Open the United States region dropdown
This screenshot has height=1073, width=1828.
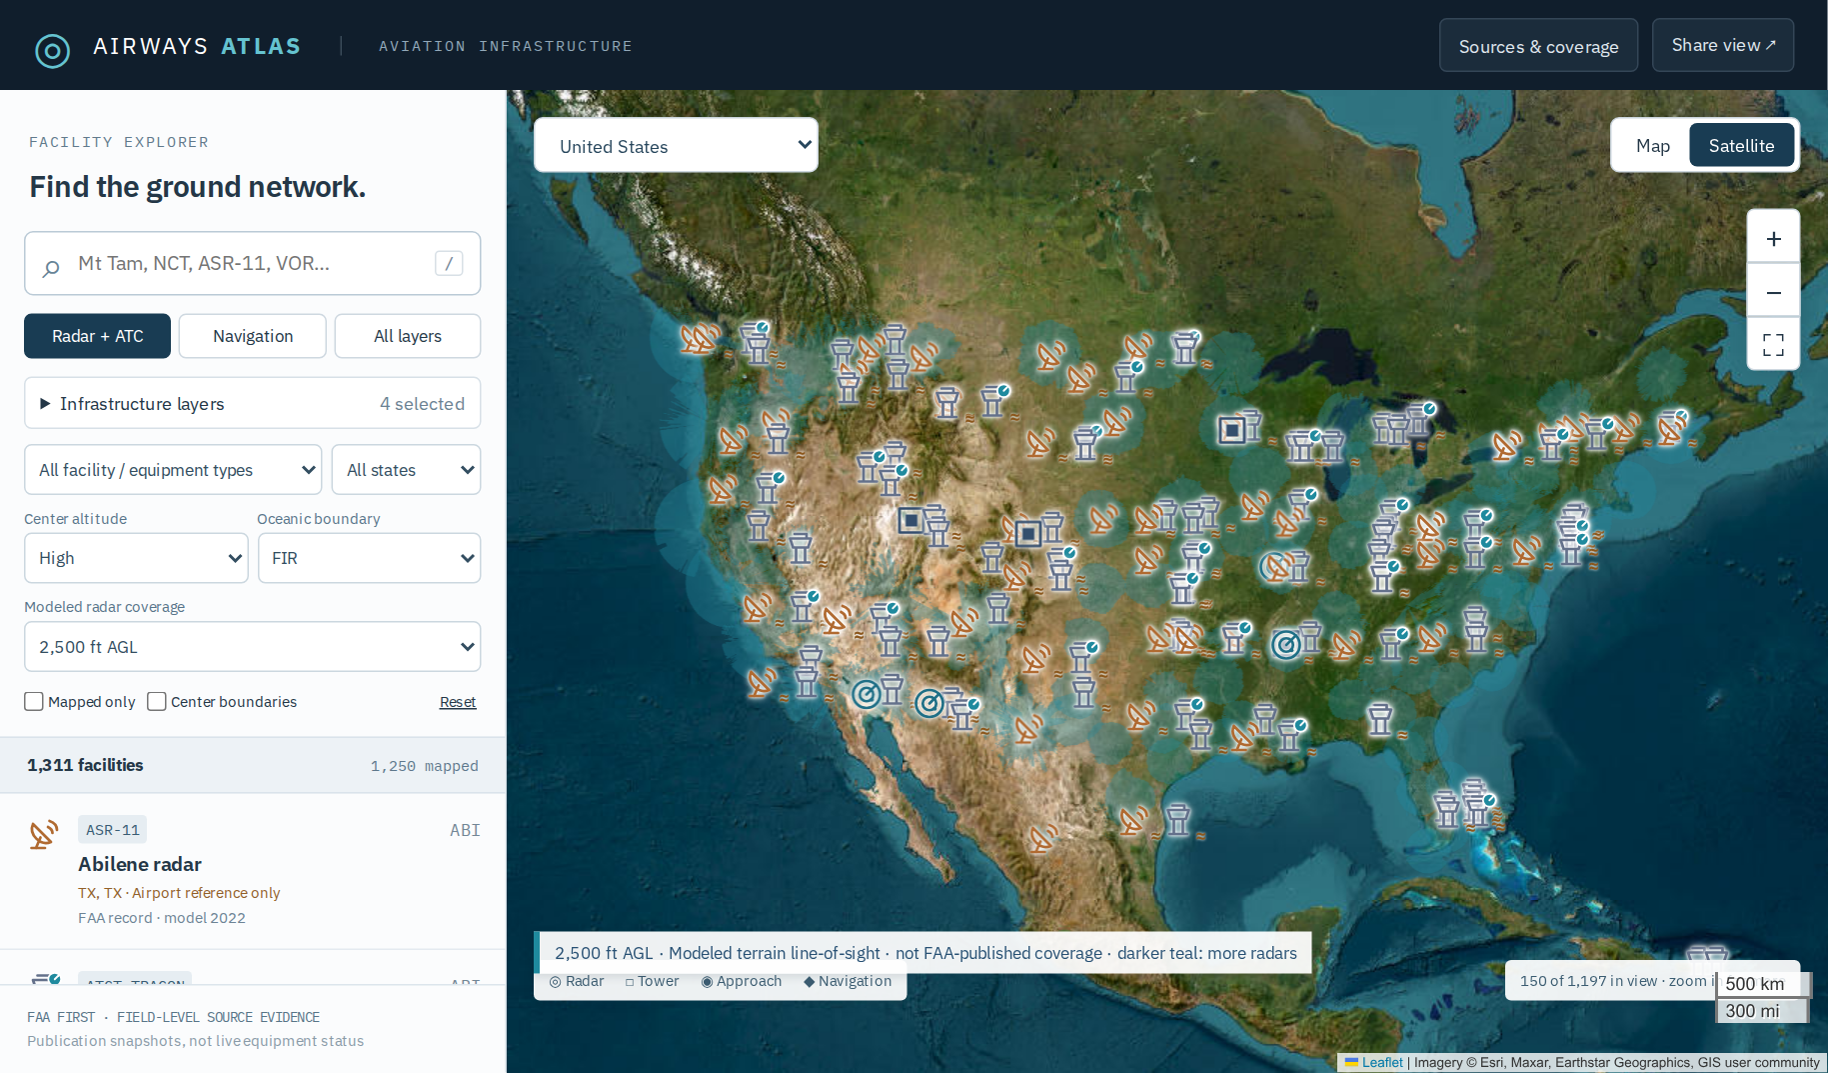click(x=676, y=146)
